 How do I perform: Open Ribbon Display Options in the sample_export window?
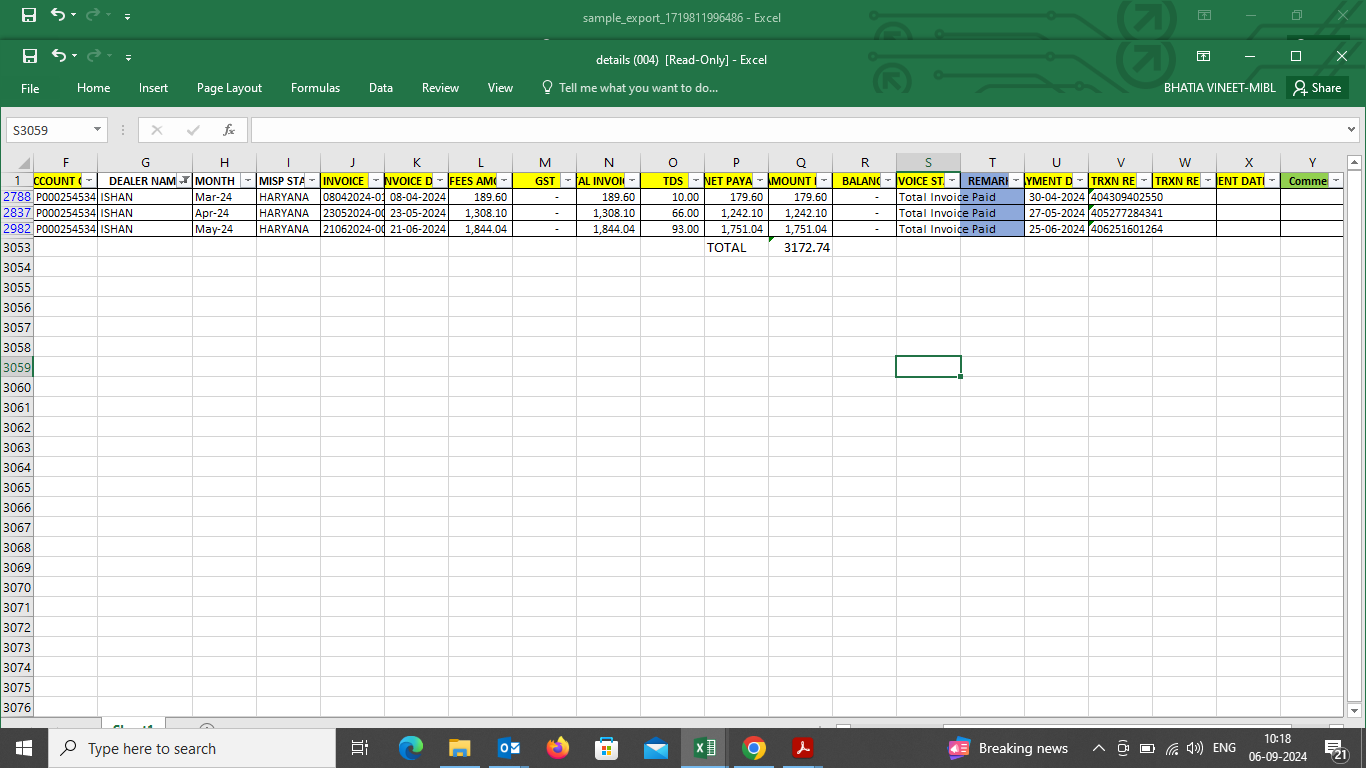(x=1204, y=15)
